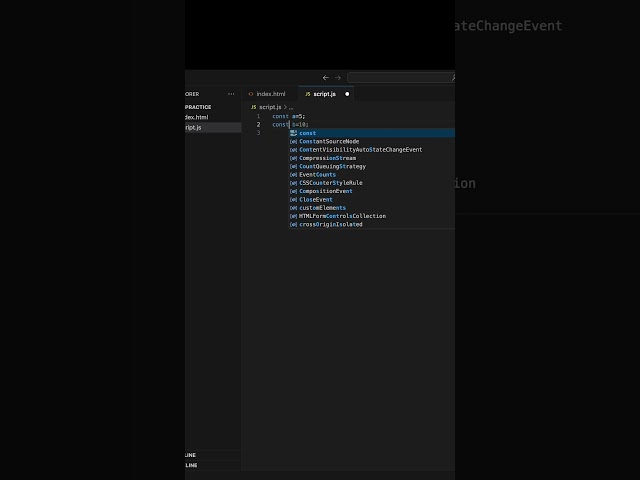Click the variable icon beside crossOriginIsolated
Viewport: 640px width, 480px height.
(x=293, y=224)
